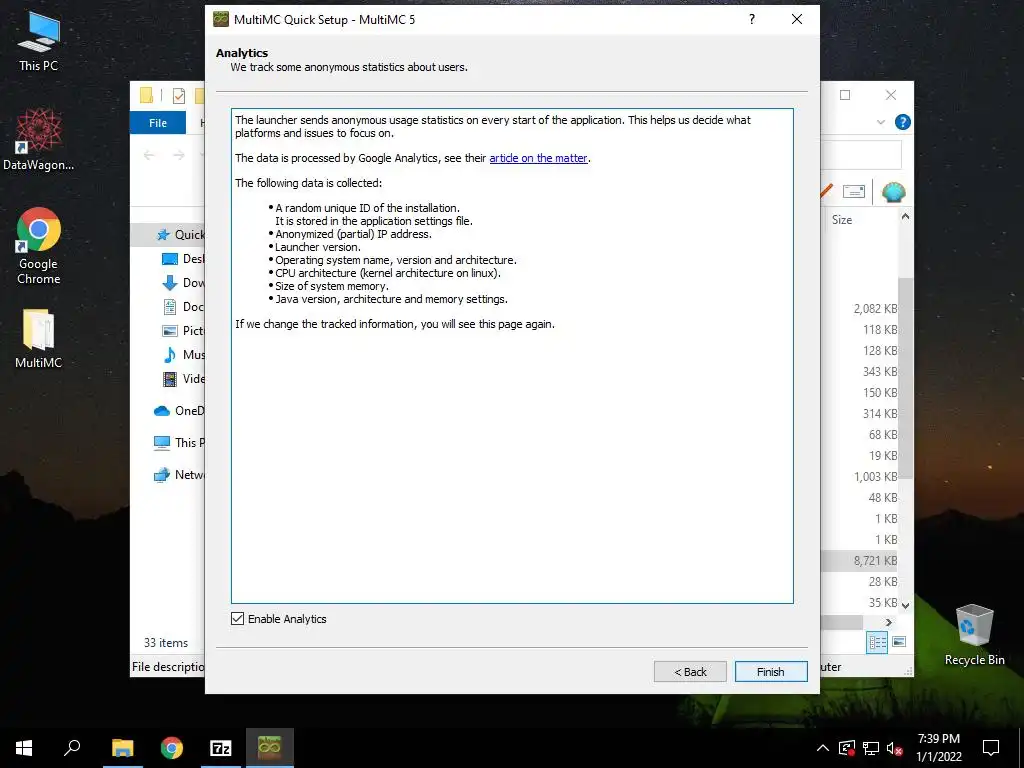Select Network in Explorer sidebar

179,475
